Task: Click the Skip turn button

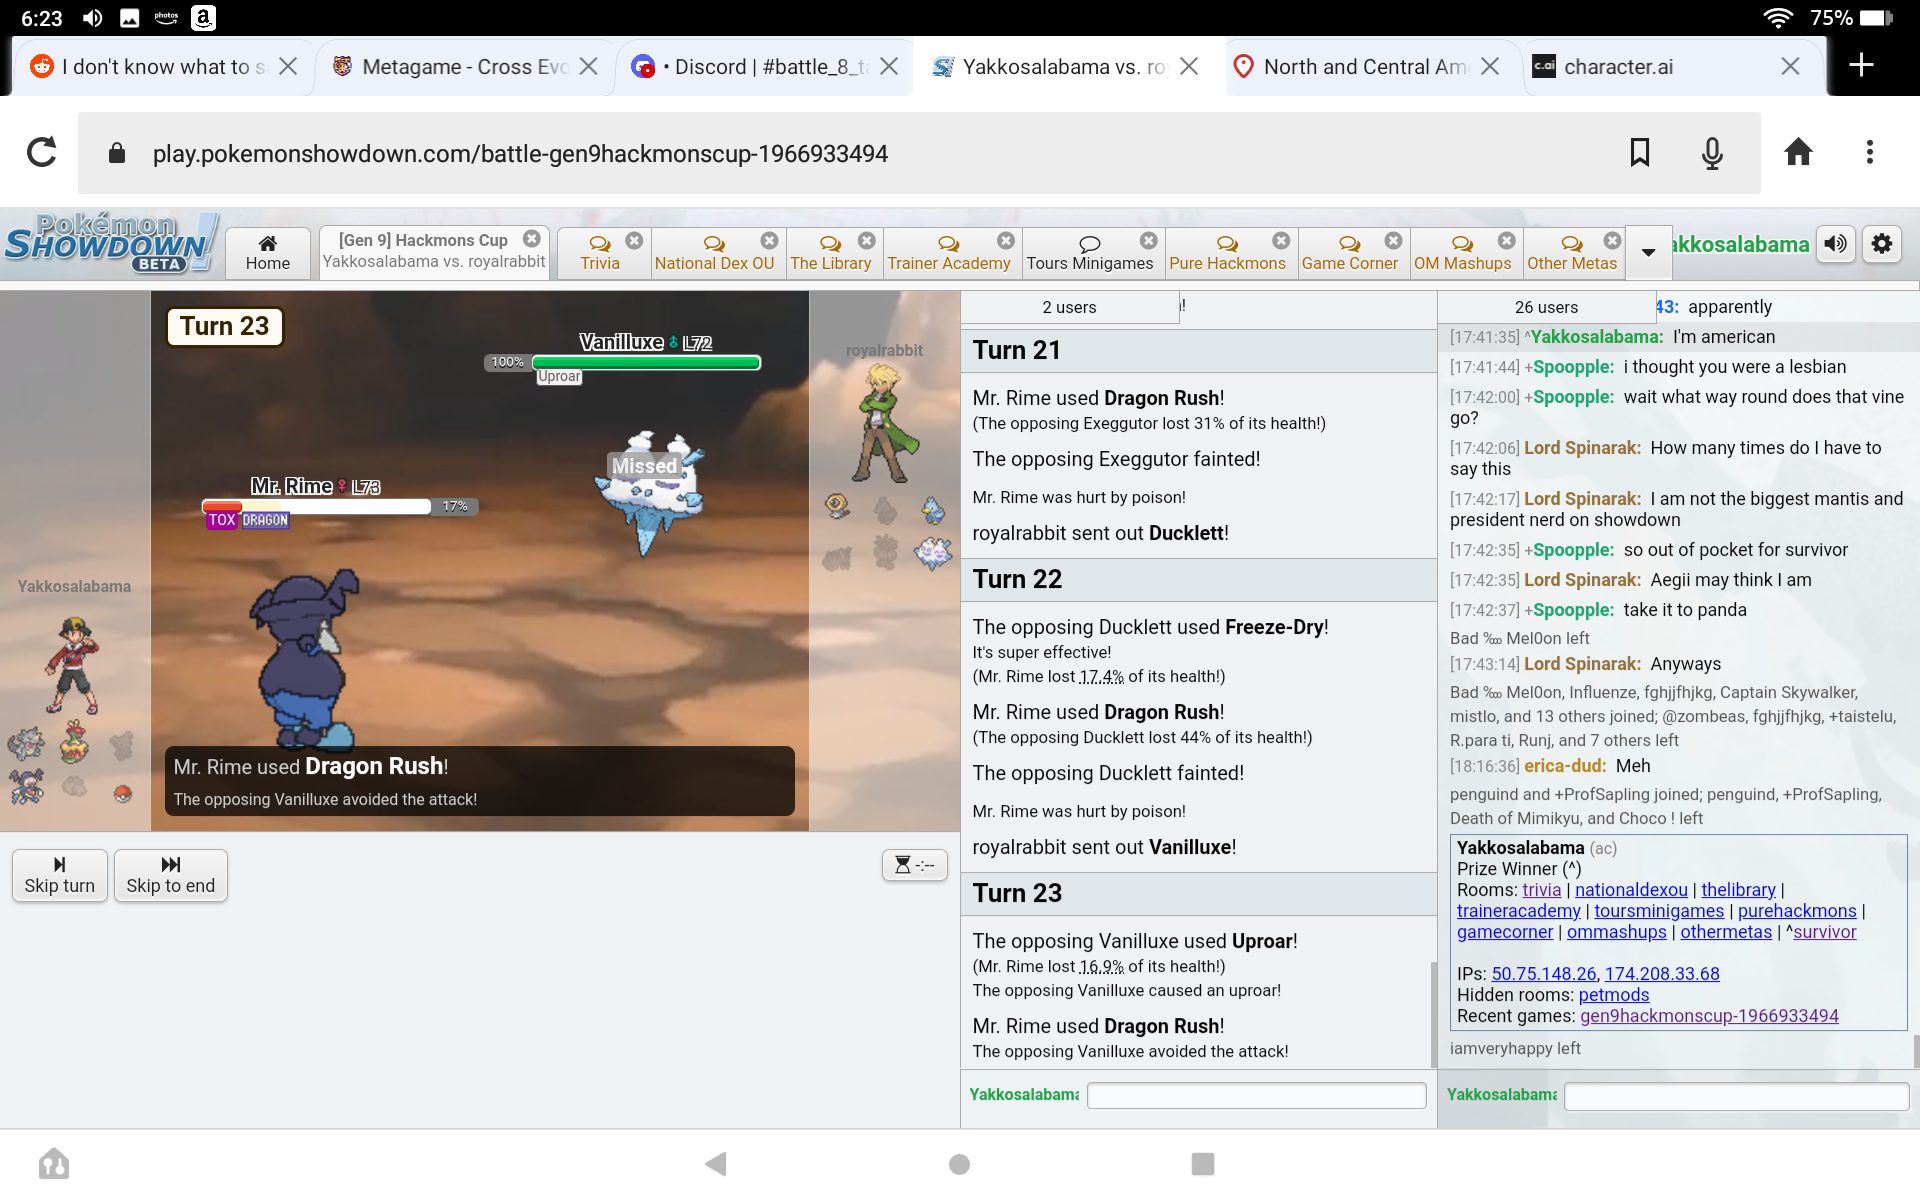Action: click(x=59, y=875)
